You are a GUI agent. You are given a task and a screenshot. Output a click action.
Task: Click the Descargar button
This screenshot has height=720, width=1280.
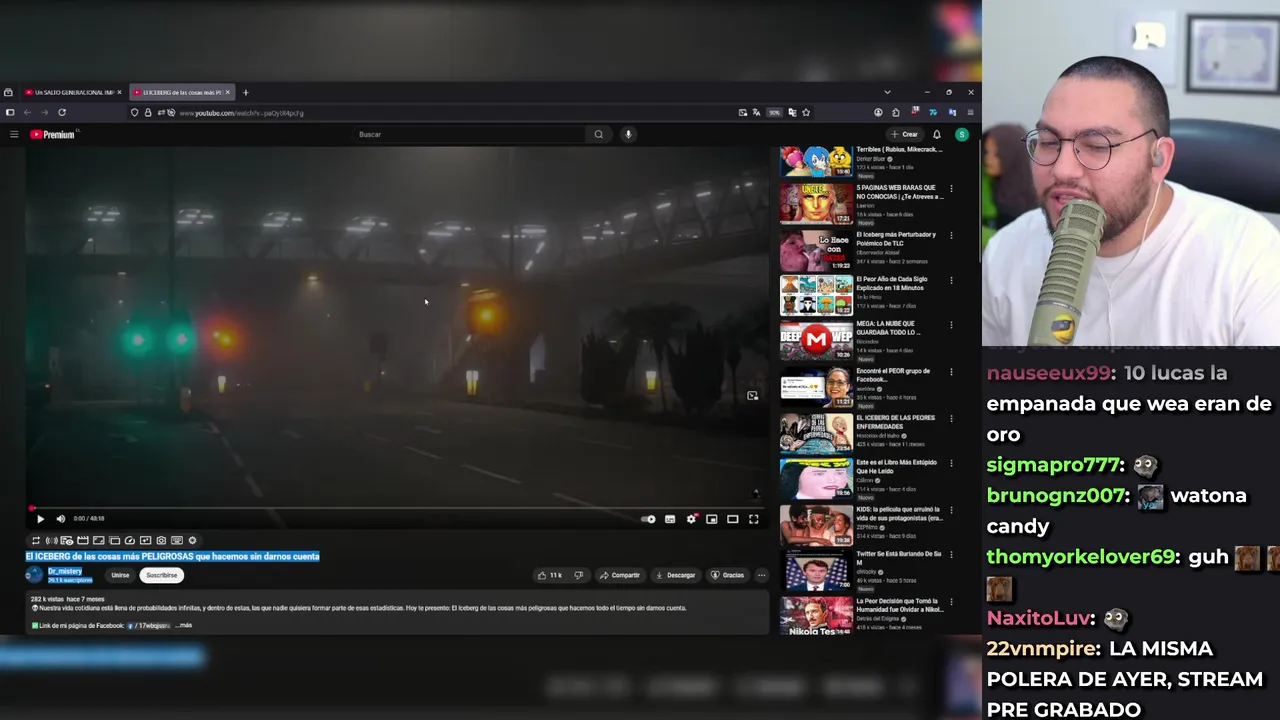click(676, 575)
